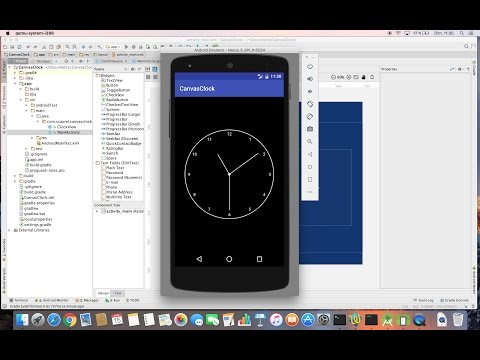Click the Undo arrow in toolbar

pos(28,47)
